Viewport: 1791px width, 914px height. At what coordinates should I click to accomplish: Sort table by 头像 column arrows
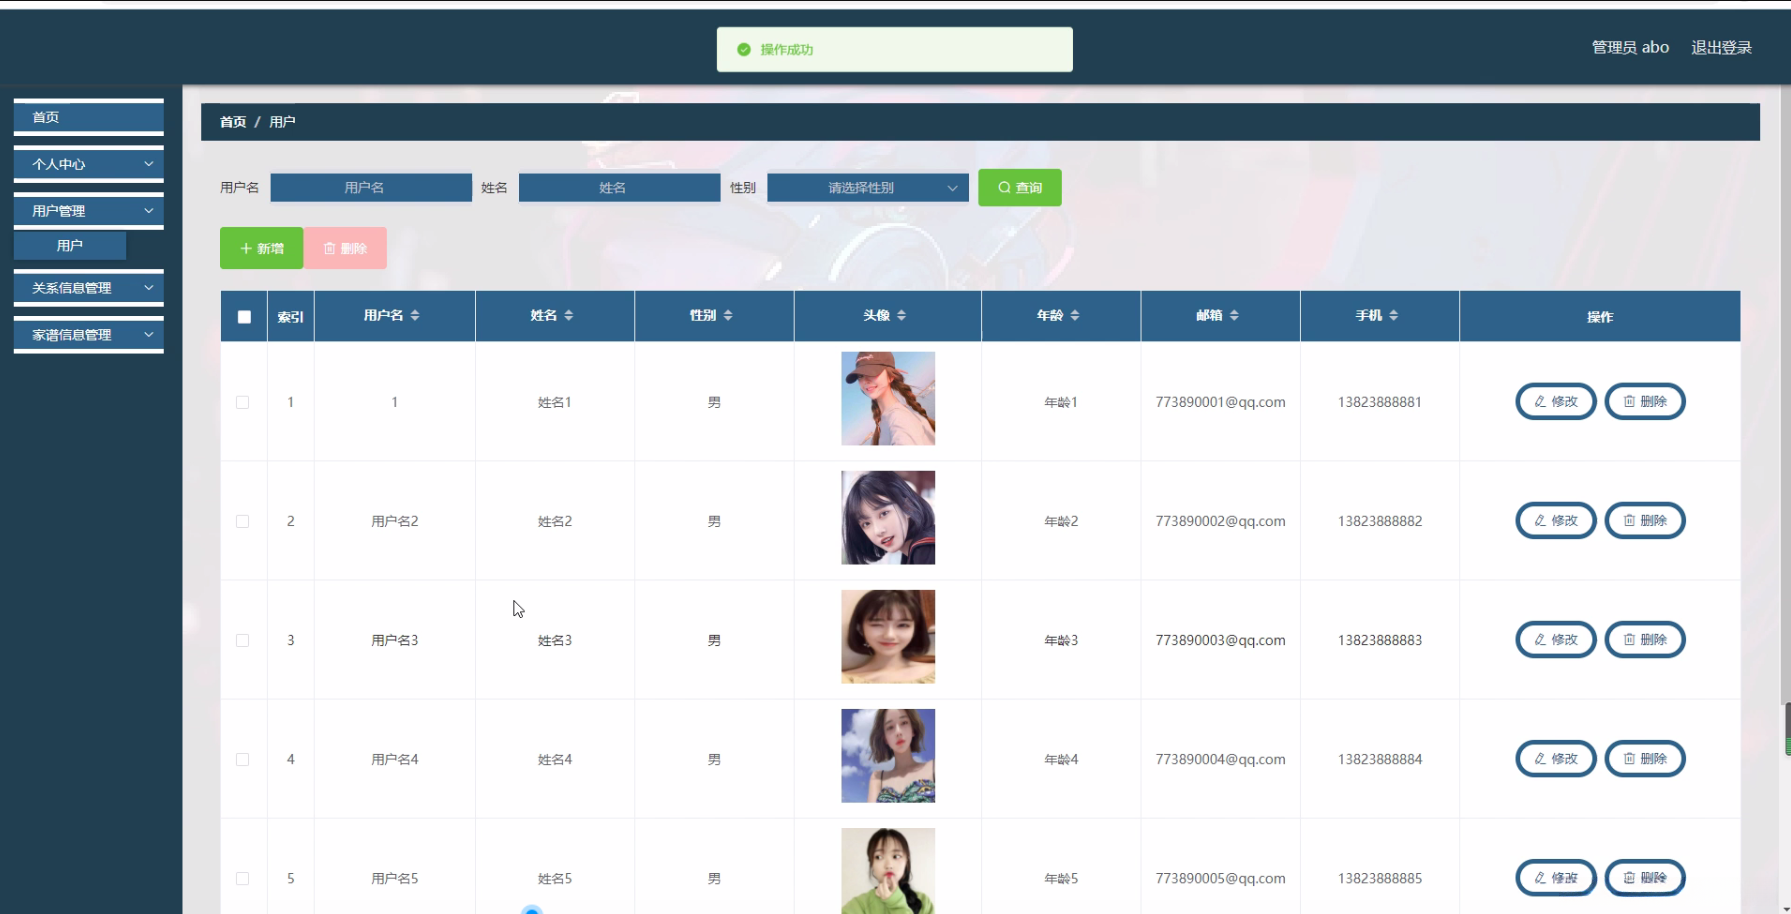901,315
